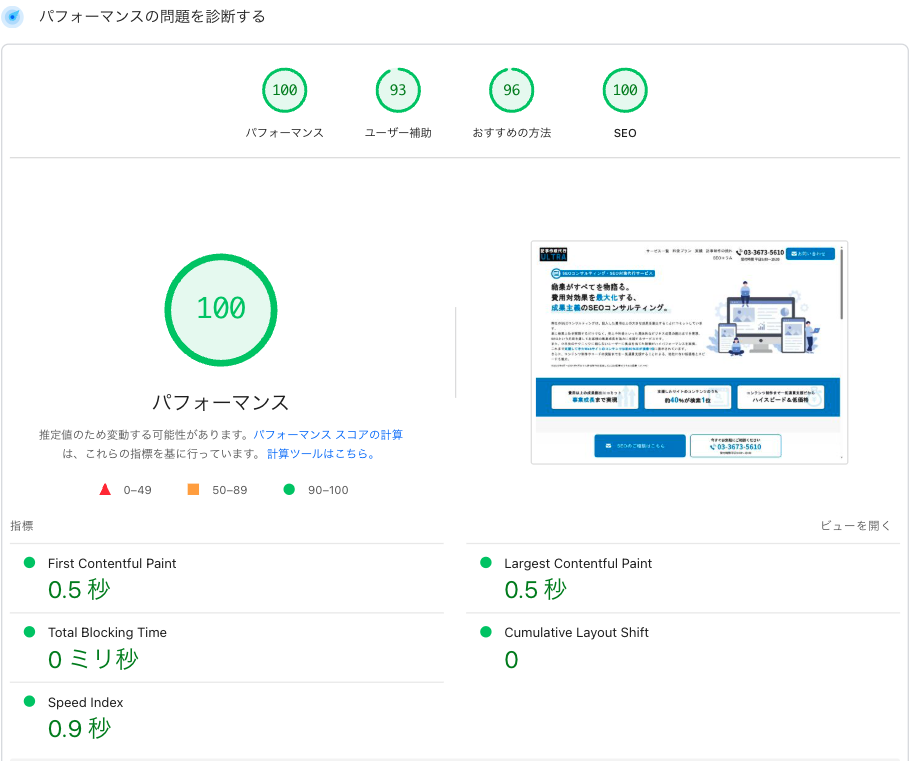Expand the ビューを開く metrics view
This screenshot has width=919, height=761.
pyautogui.click(x=855, y=526)
